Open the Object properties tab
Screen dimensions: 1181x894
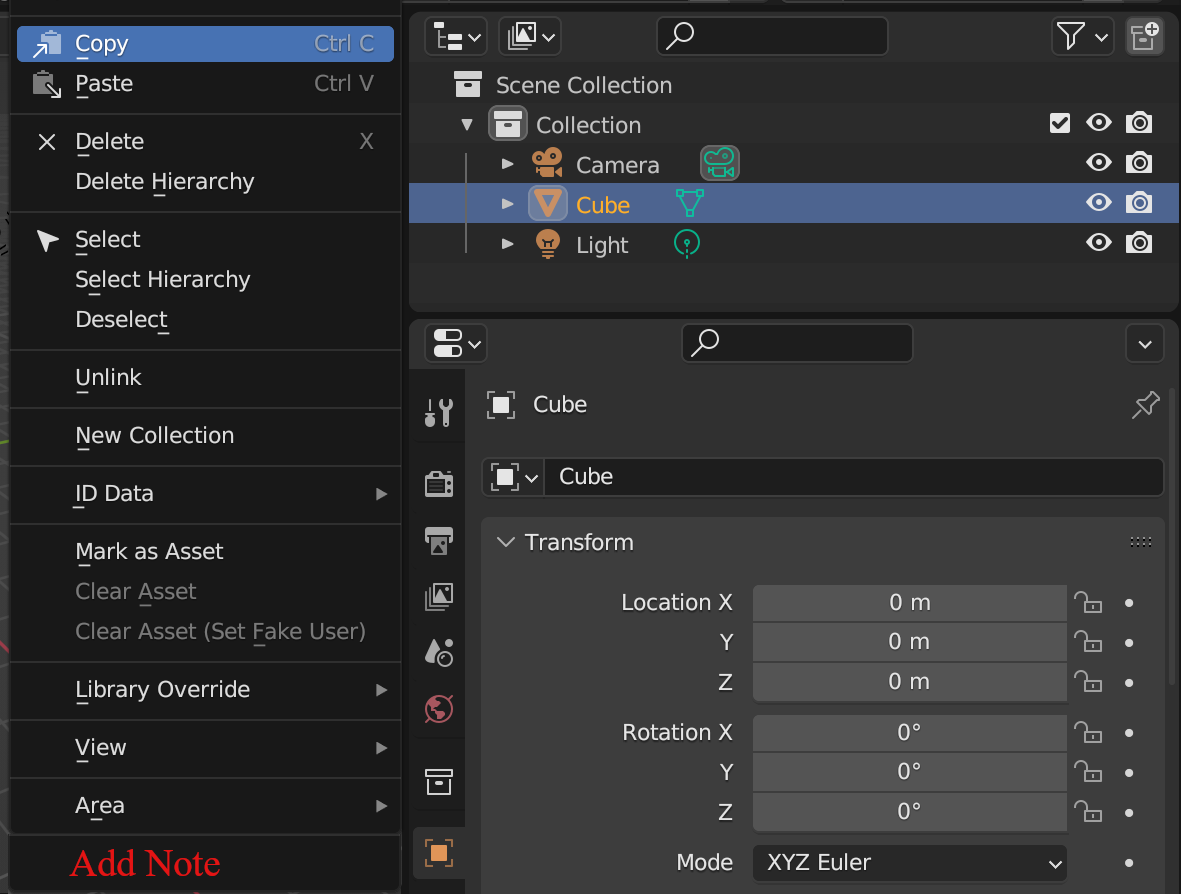click(x=438, y=853)
